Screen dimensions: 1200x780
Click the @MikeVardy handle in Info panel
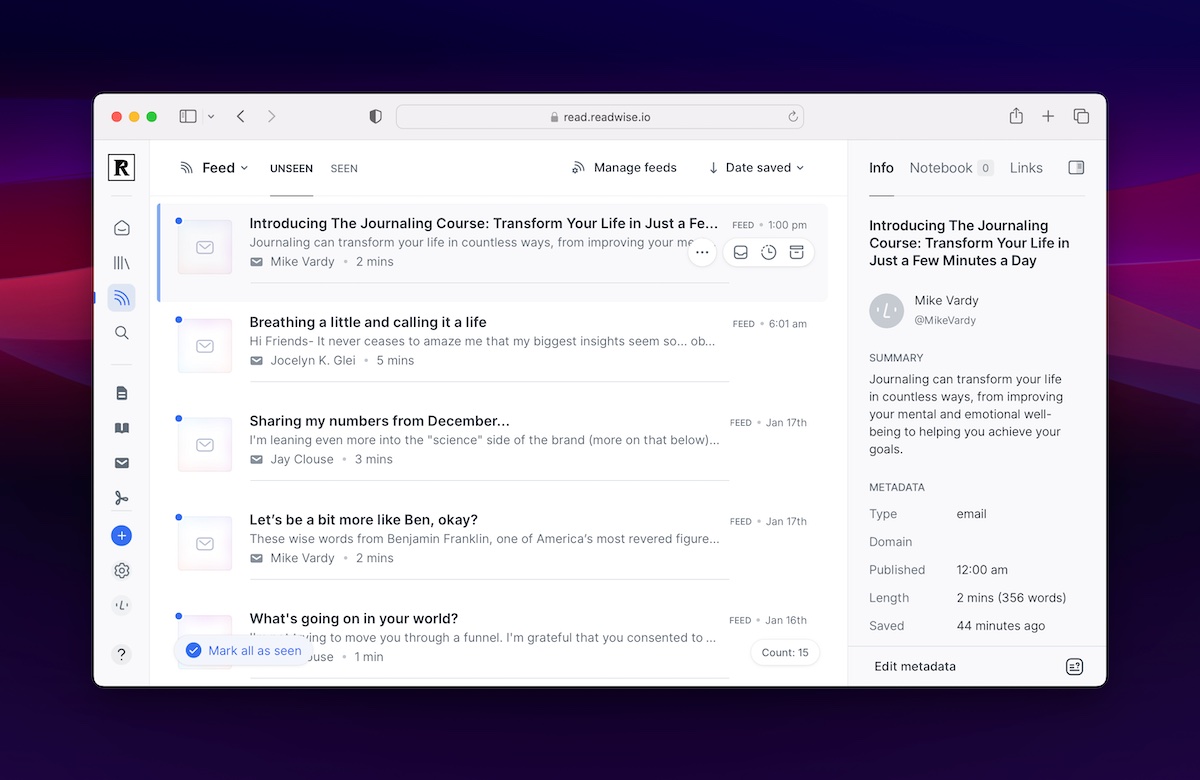tap(945, 321)
